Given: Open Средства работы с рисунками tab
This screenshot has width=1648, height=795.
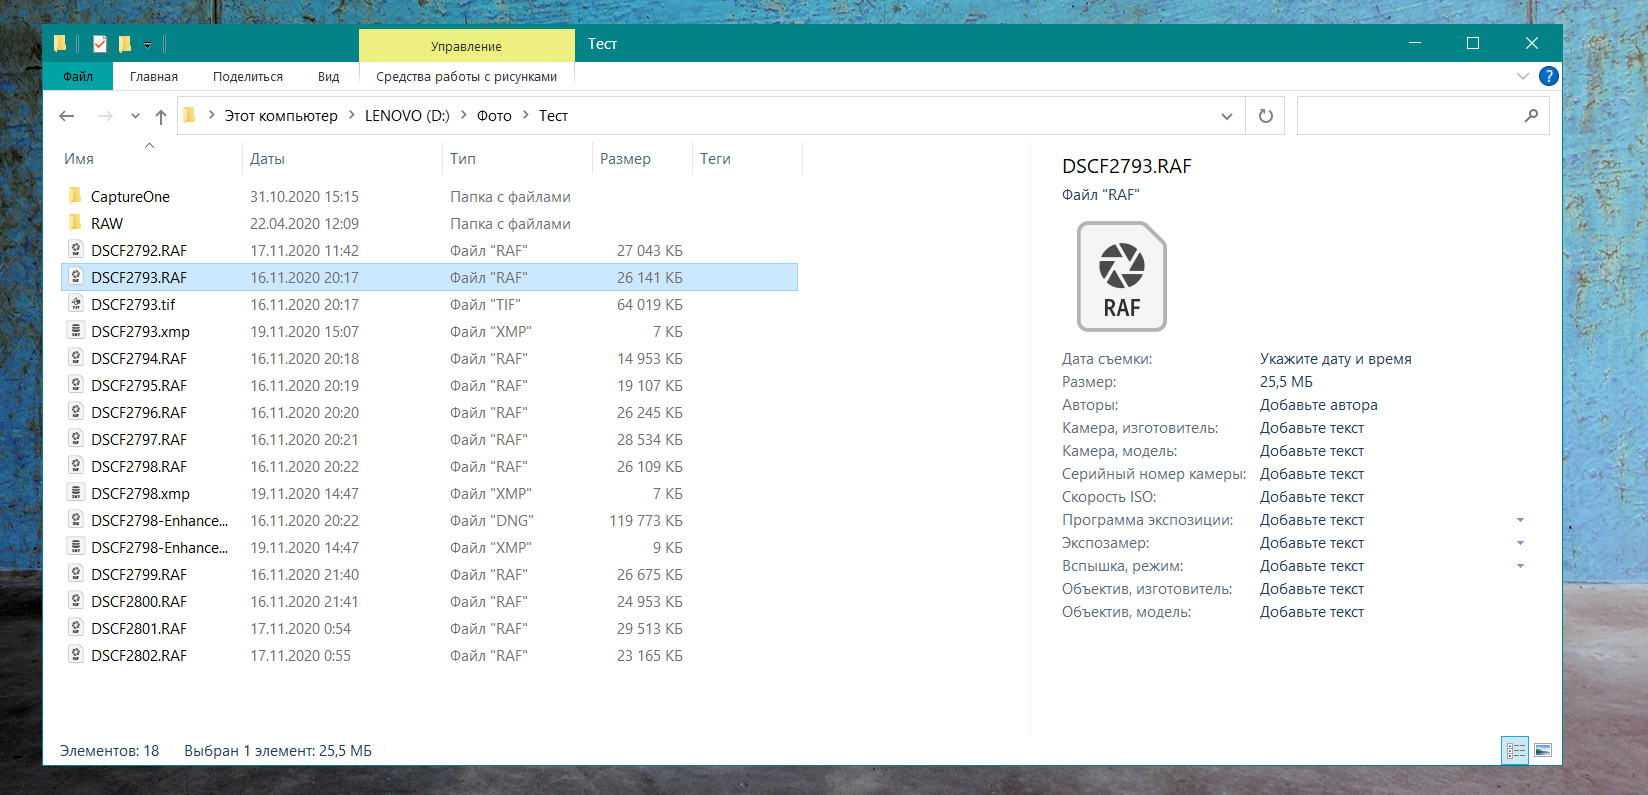Looking at the screenshot, I should point(466,76).
